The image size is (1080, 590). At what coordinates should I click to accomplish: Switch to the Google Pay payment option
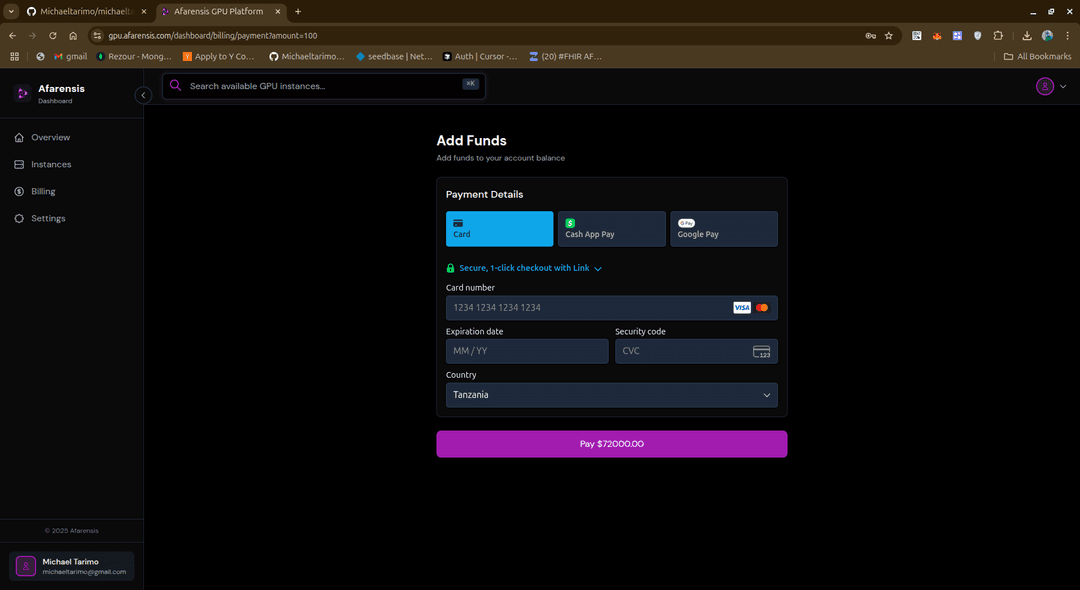click(x=724, y=228)
